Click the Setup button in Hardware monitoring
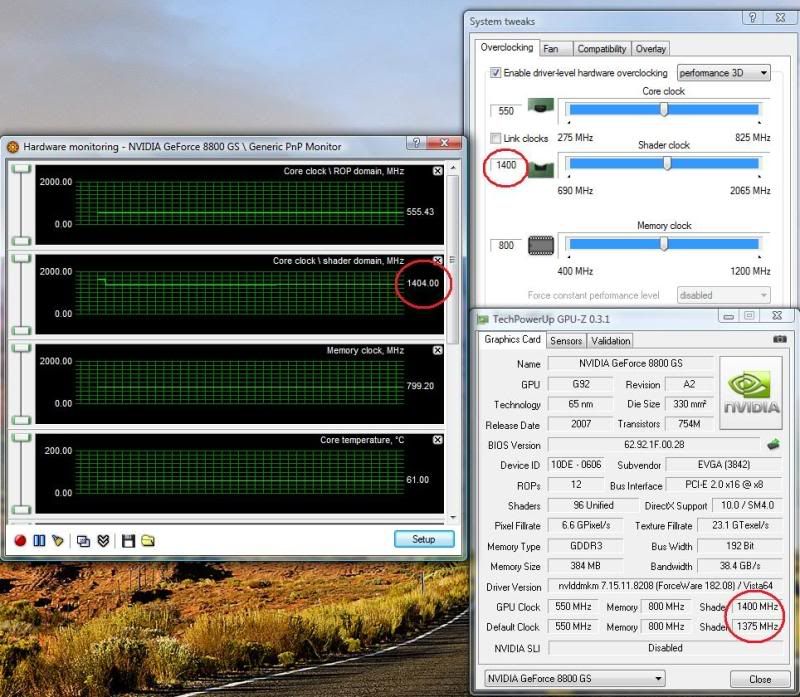Image resolution: width=800 pixels, height=697 pixels. click(x=423, y=539)
